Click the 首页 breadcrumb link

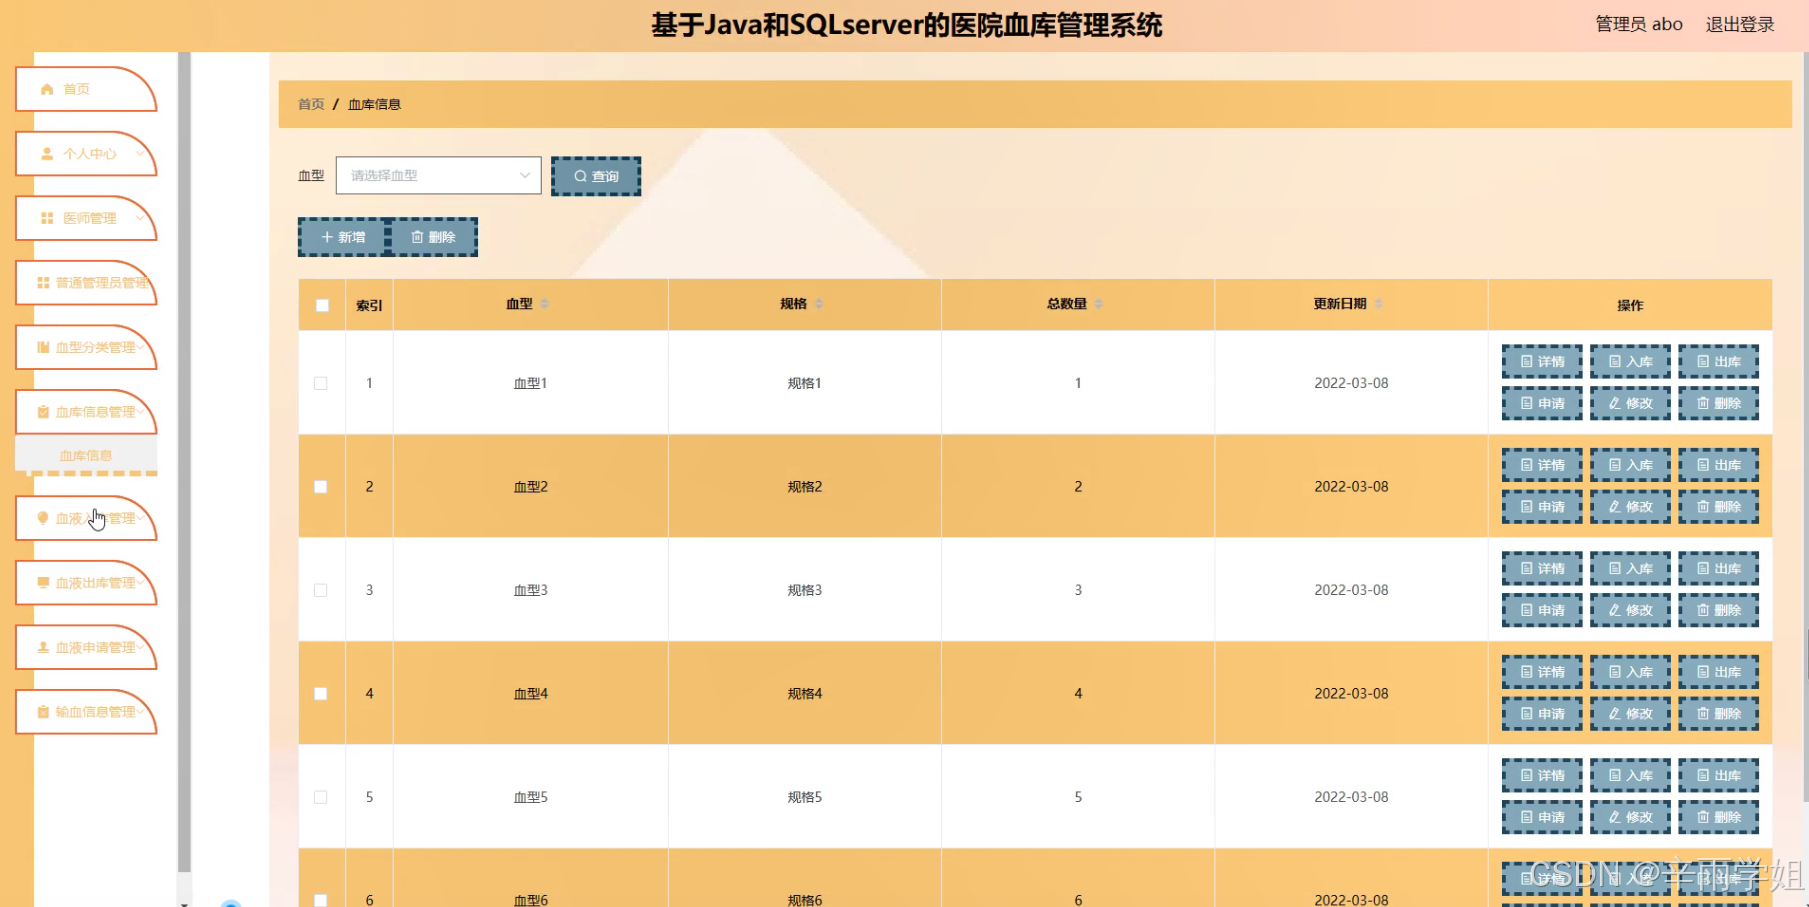(x=309, y=104)
